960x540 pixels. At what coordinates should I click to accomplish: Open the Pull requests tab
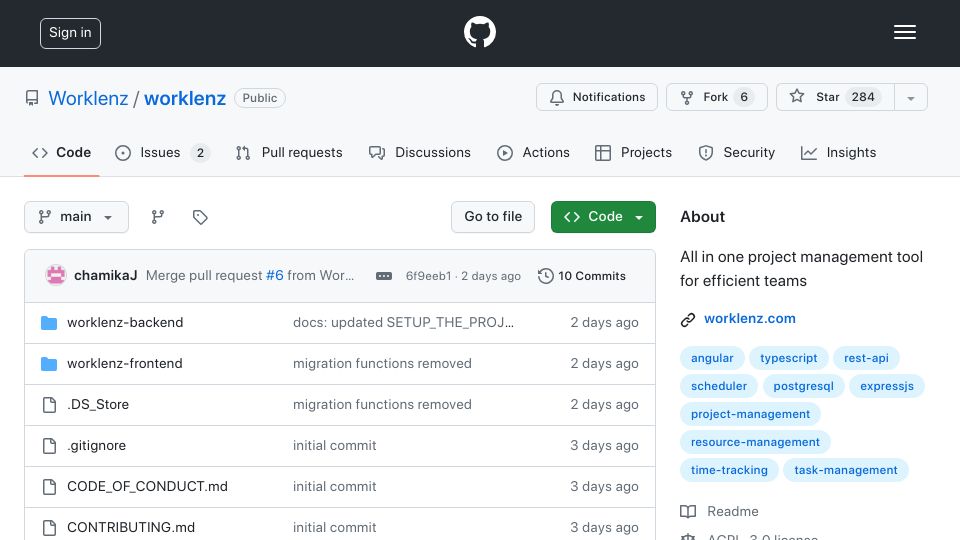coord(289,152)
